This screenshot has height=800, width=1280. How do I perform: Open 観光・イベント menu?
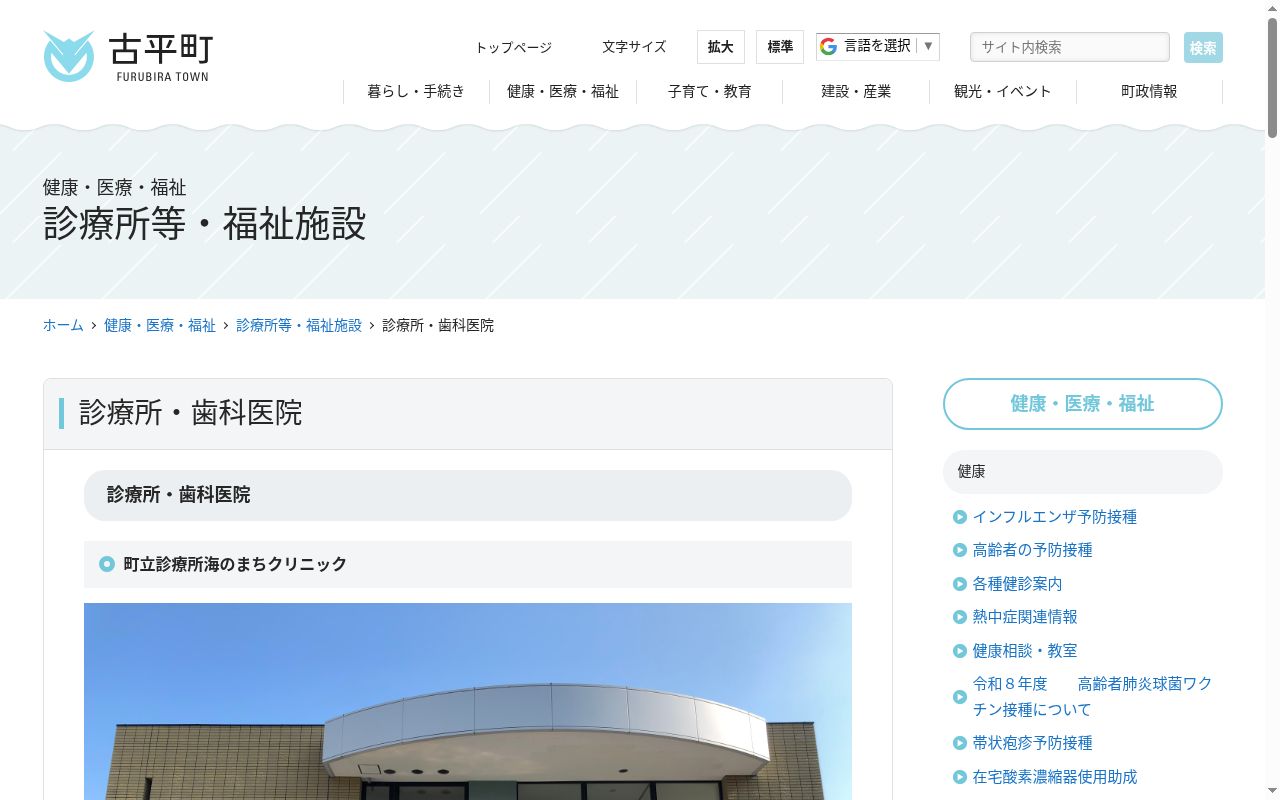tap(1003, 91)
